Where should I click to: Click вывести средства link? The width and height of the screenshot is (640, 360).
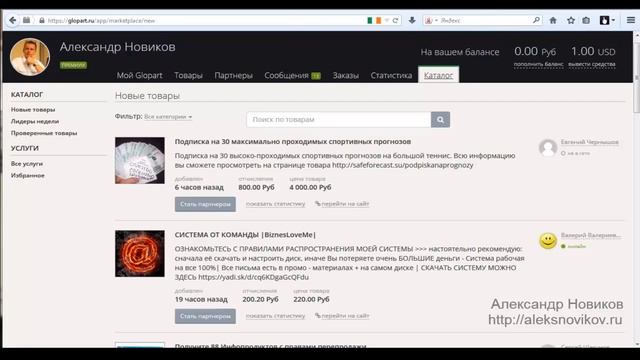pos(591,64)
